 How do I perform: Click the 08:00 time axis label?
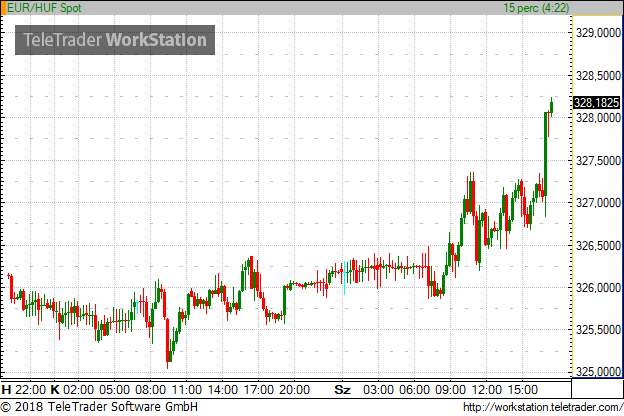(x=150, y=389)
